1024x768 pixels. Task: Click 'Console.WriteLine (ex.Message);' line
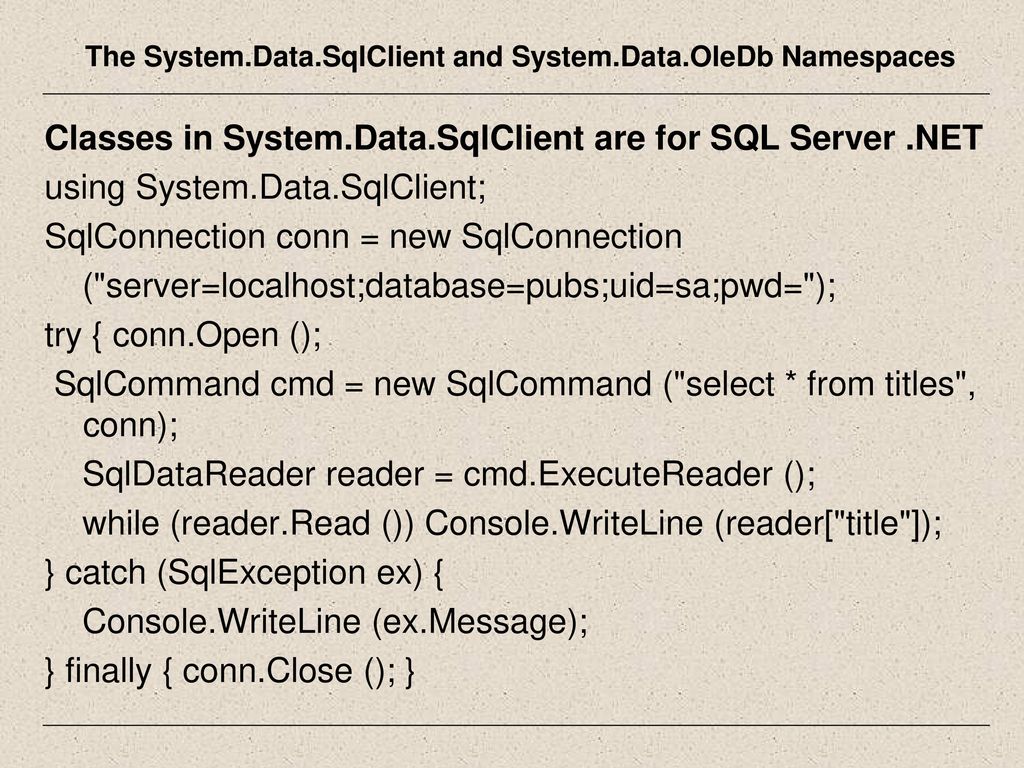[336, 622]
